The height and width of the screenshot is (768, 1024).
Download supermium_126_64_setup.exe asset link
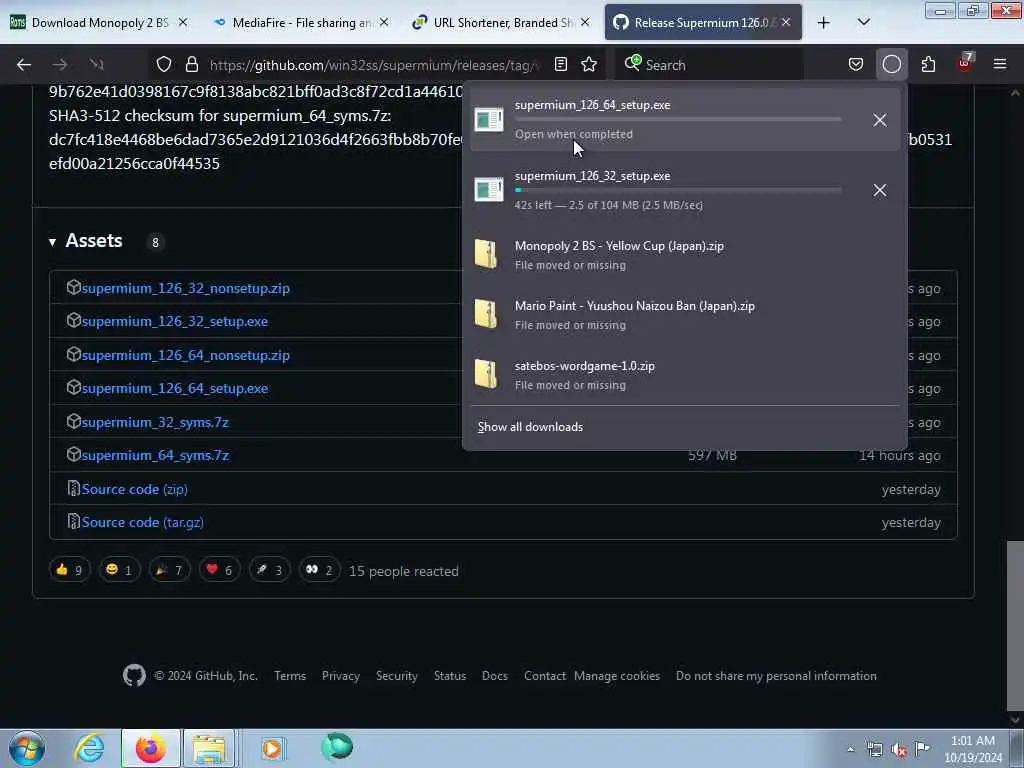pyautogui.click(x=174, y=388)
